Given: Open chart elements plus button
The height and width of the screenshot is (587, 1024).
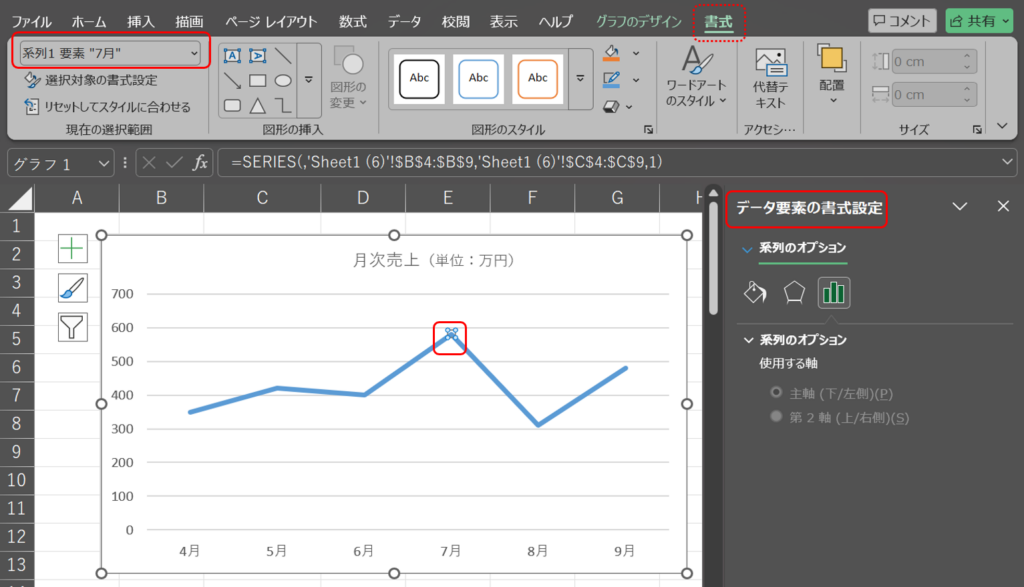Looking at the screenshot, I should 72,249.
